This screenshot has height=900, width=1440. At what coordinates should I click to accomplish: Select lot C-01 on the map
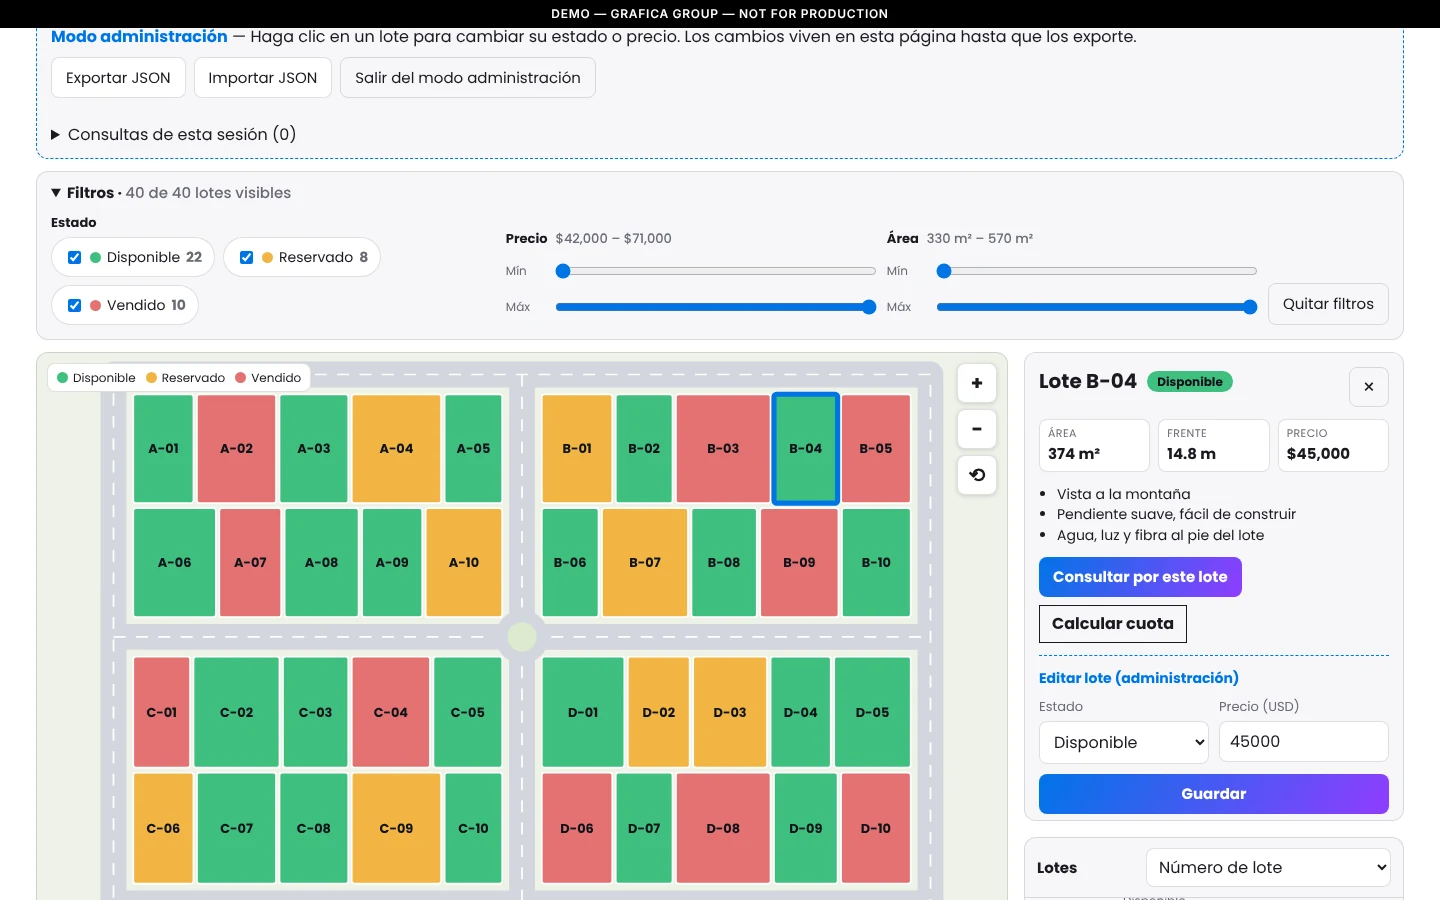pyautogui.click(x=162, y=713)
